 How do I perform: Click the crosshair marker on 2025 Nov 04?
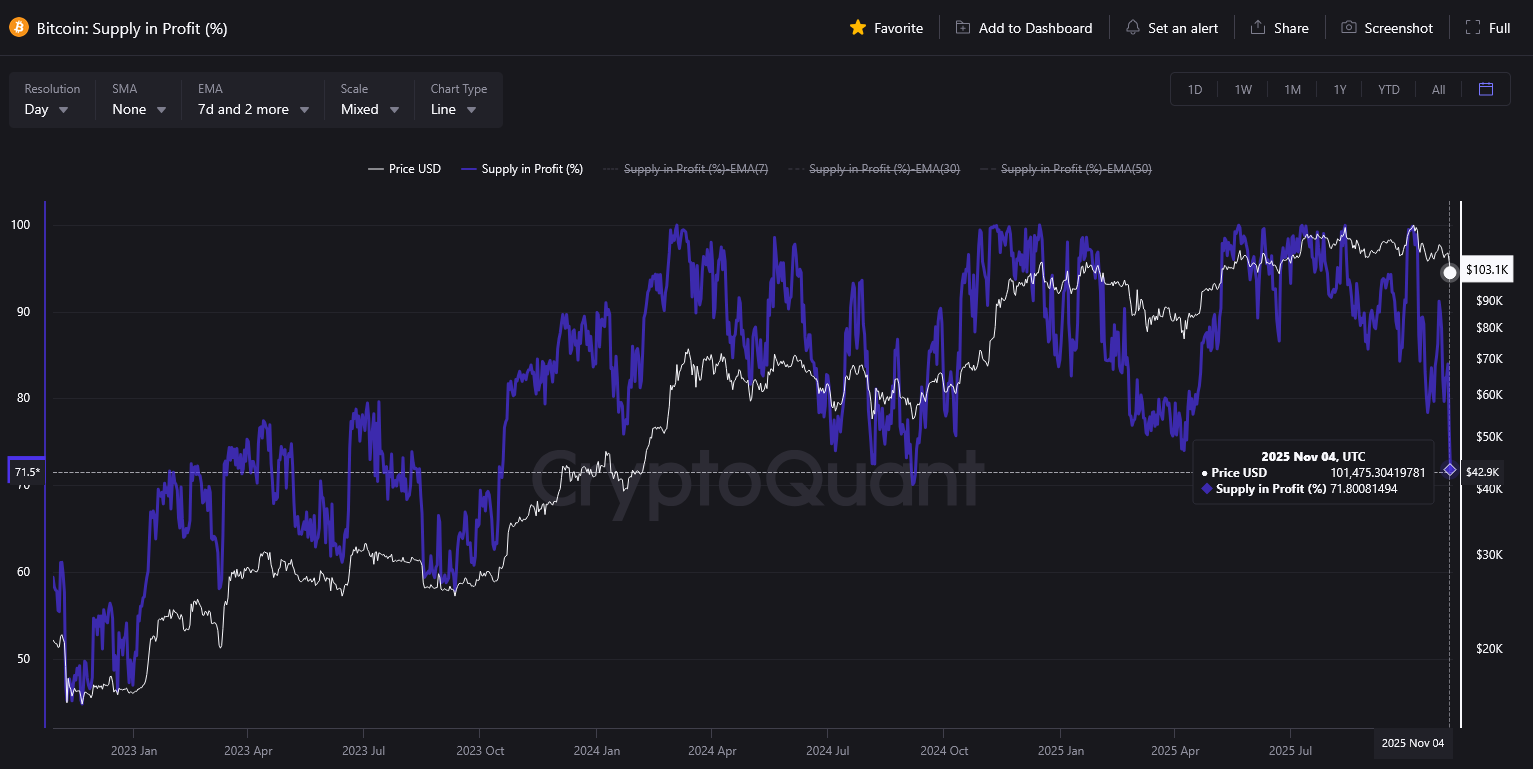(1450, 470)
